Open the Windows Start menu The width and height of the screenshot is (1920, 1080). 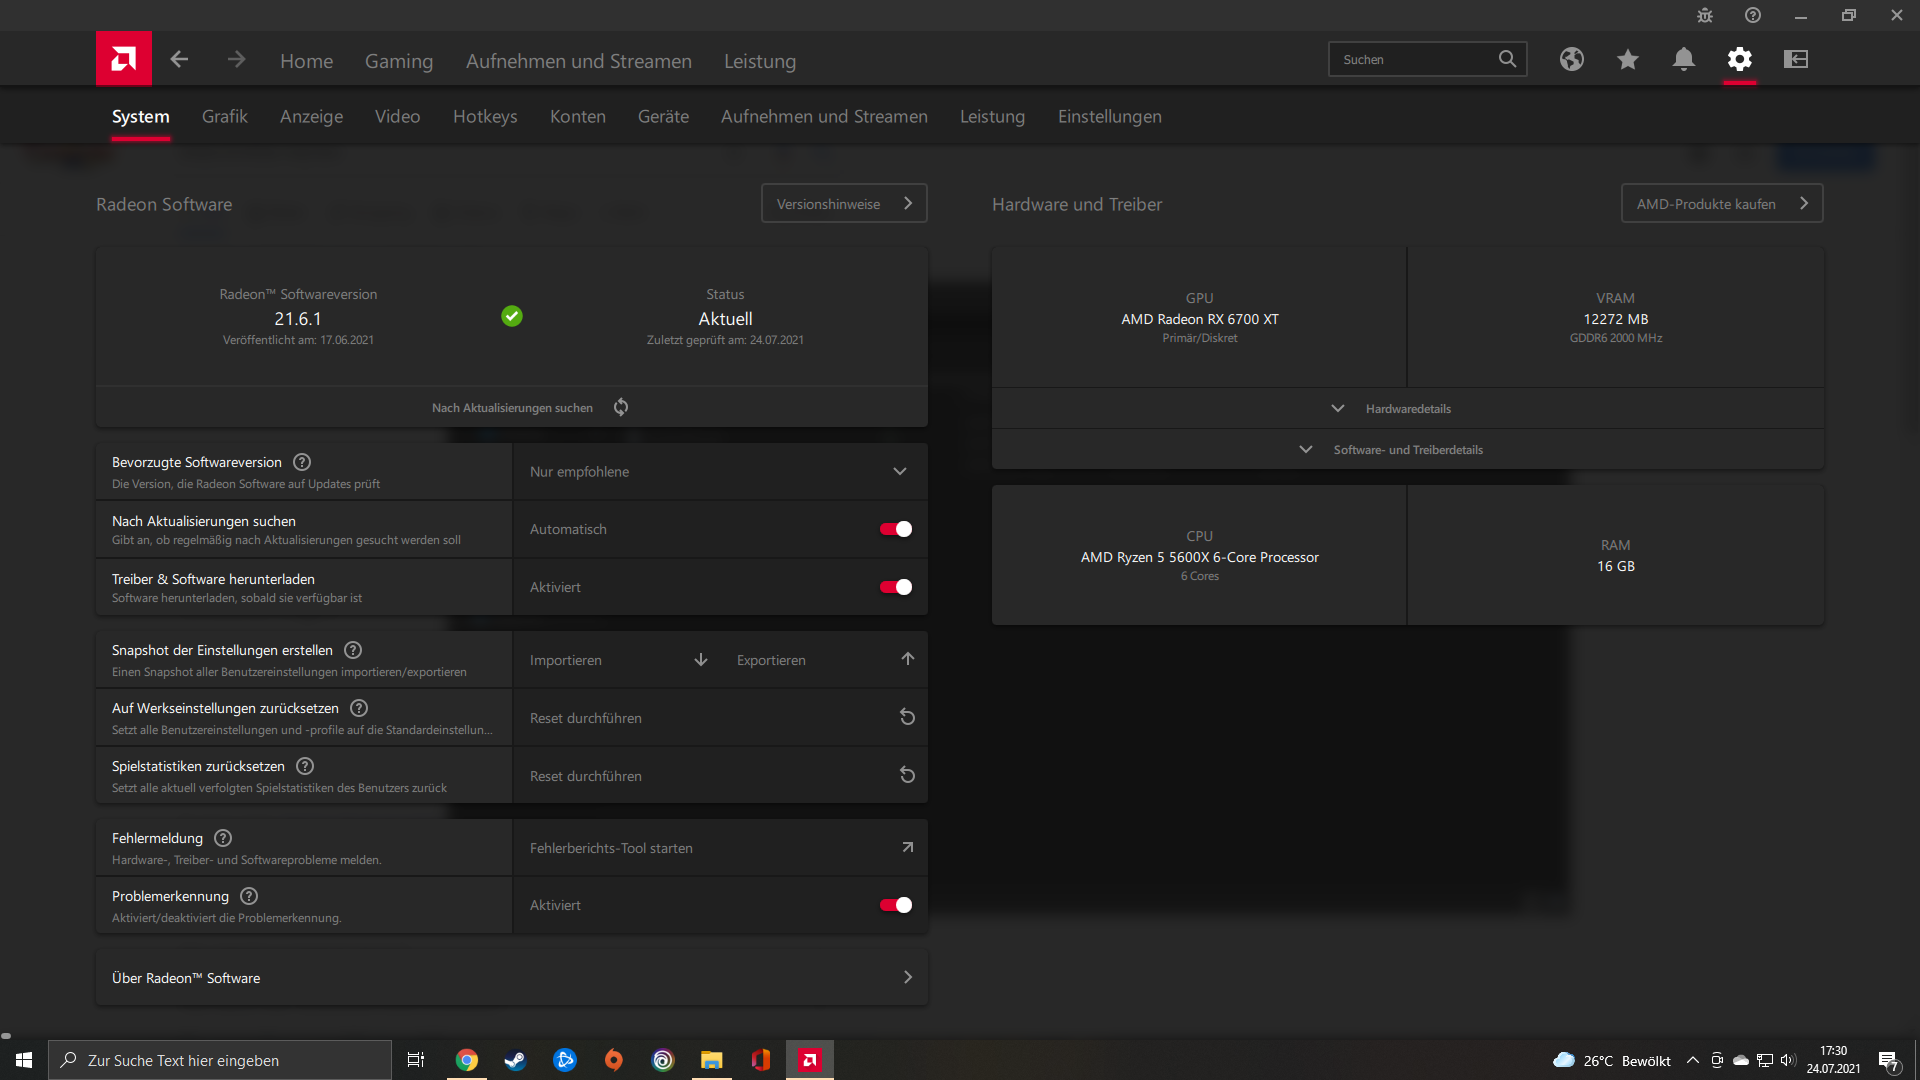coord(24,1060)
